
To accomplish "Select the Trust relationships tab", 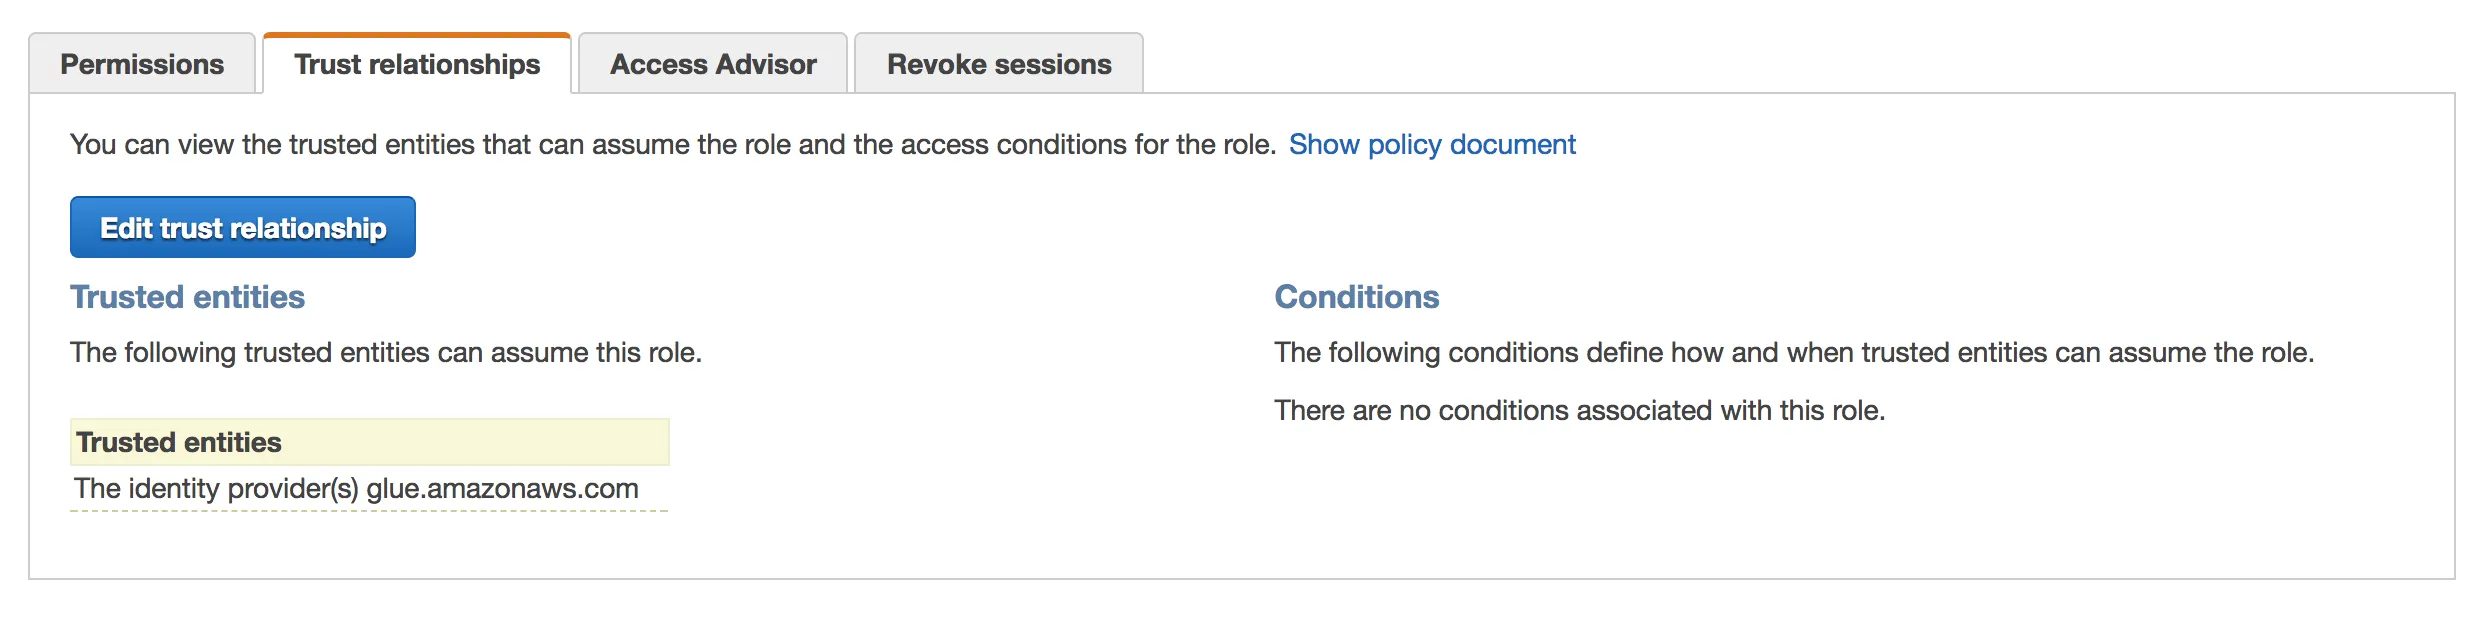I will [417, 64].
